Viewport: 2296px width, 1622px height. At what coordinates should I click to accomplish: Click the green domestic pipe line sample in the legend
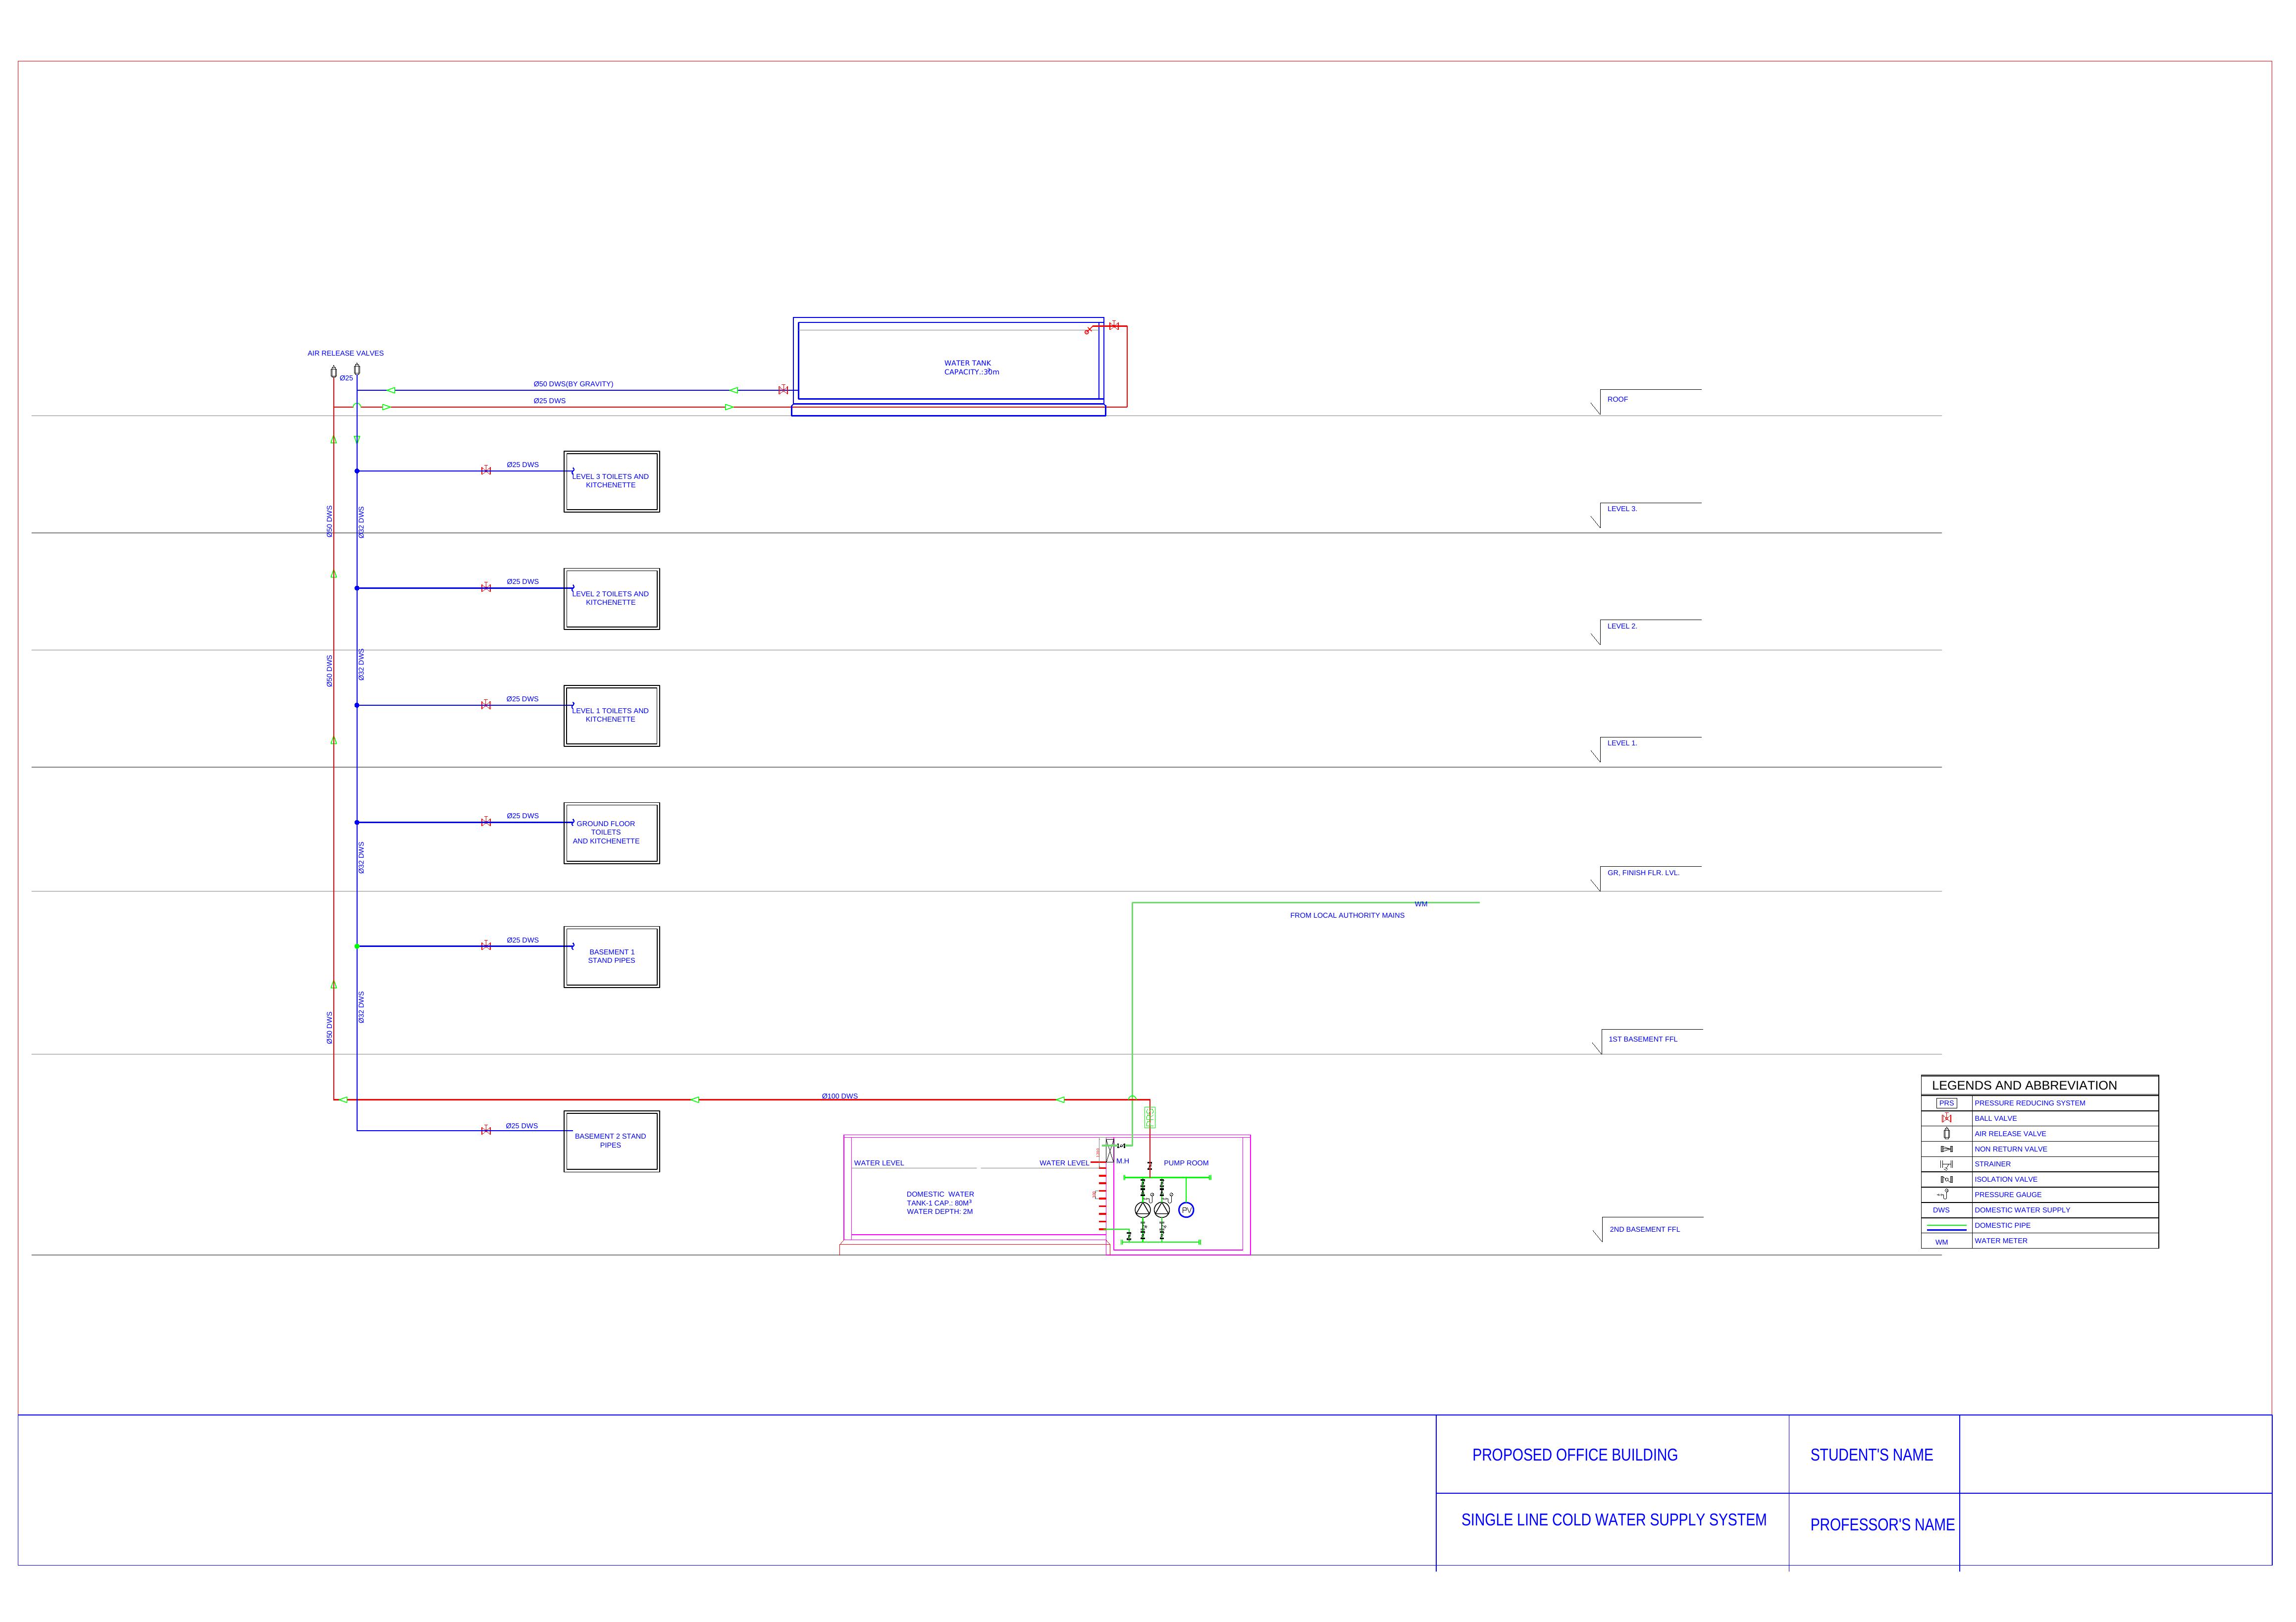click(1946, 1224)
